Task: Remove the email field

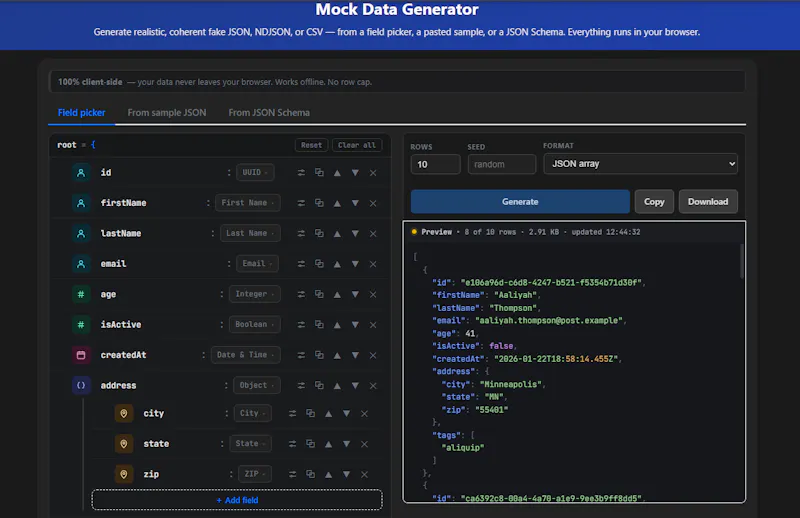Action: click(x=373, y=264)
